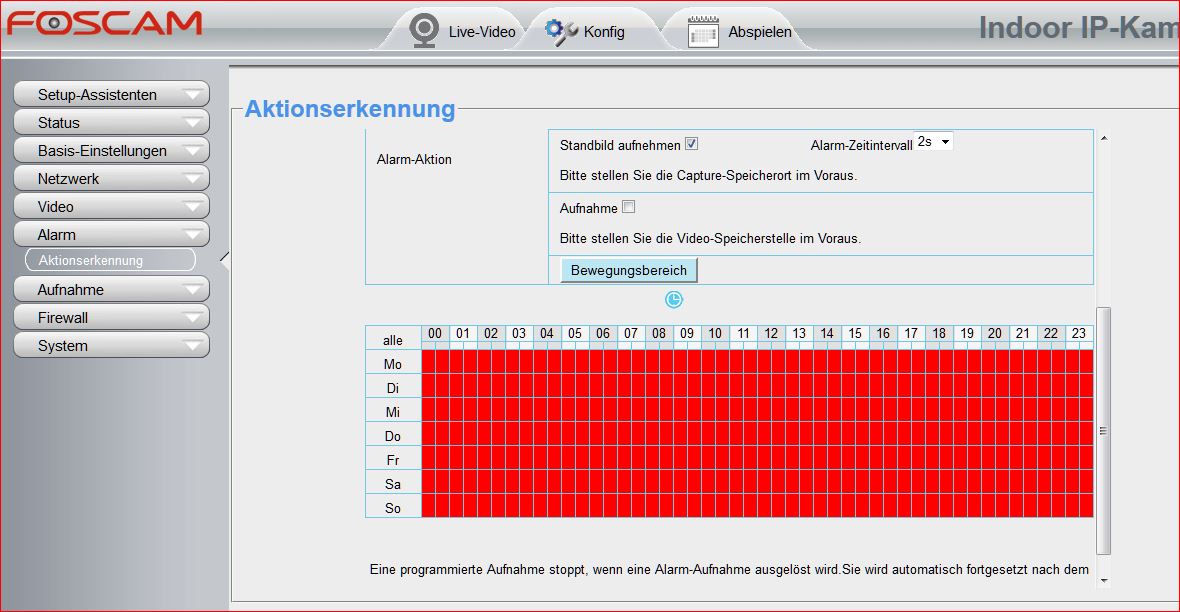Toggle the 'alle' schedule selector cell

pos(393,340)
